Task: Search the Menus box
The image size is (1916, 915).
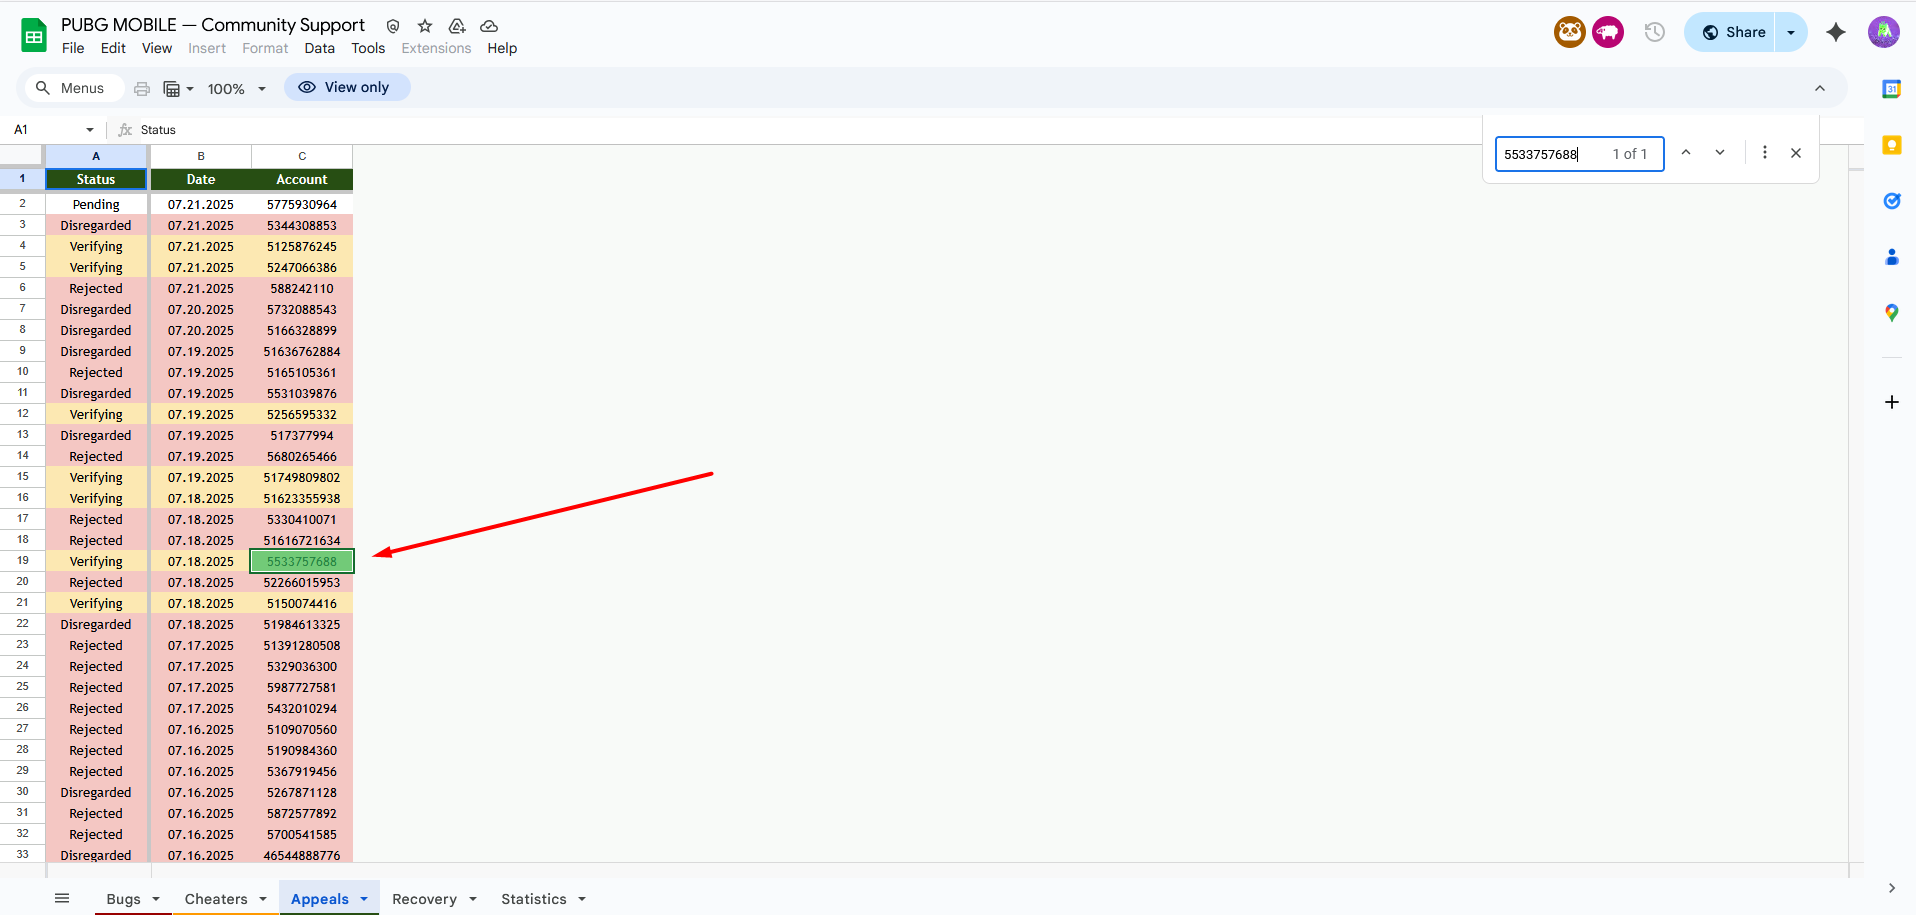Action: coord(73,88)
